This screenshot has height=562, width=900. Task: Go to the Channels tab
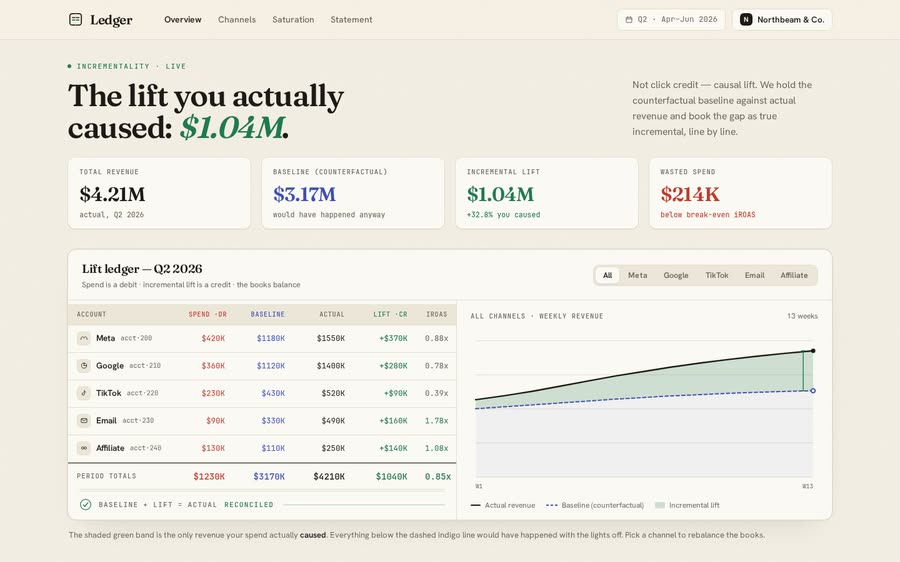[236, 20]
